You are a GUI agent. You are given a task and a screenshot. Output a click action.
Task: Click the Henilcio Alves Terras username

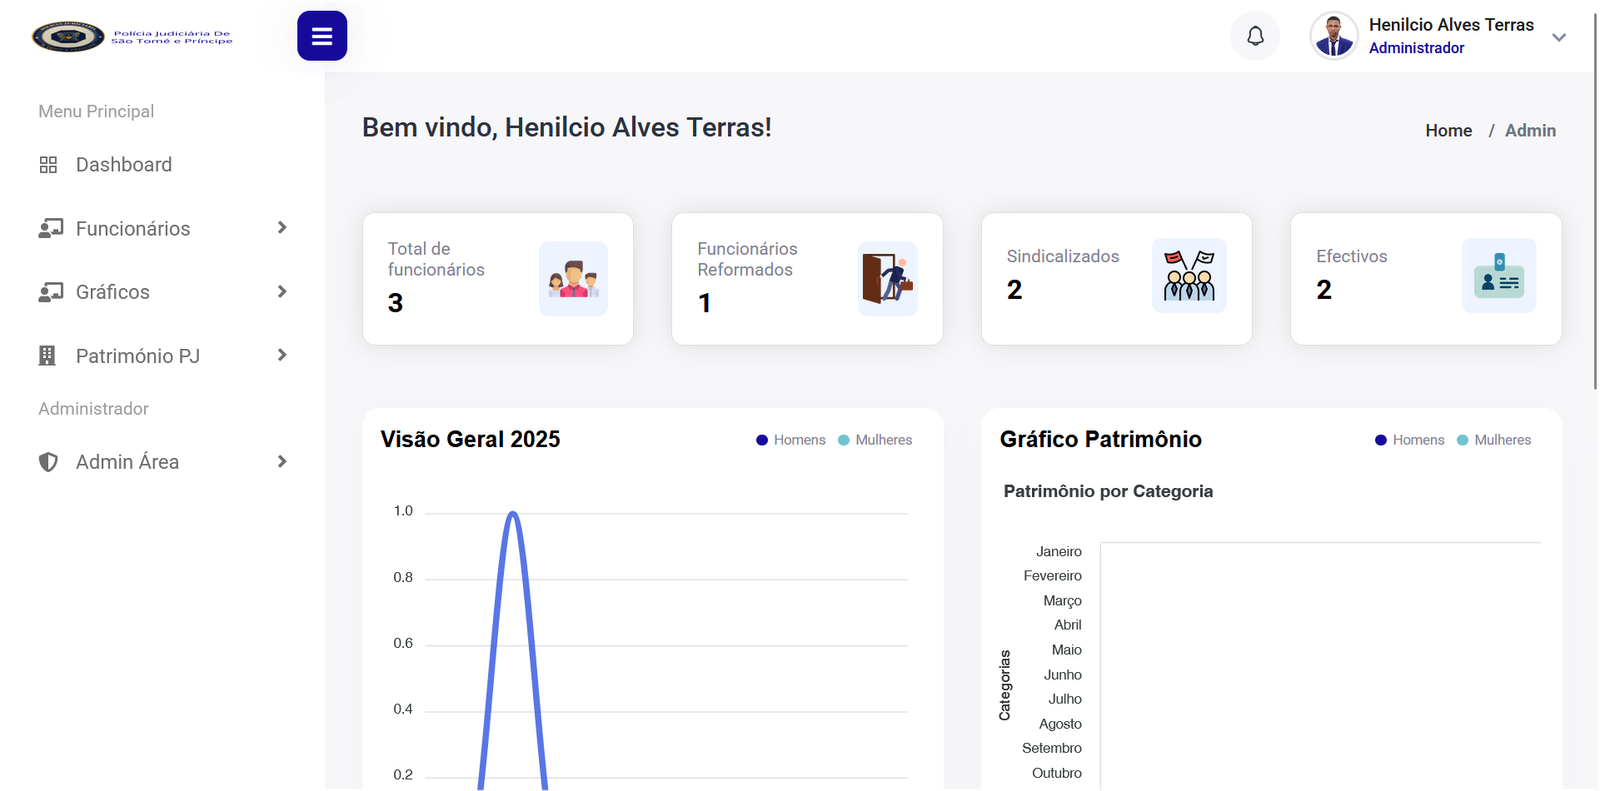pos(1451,25)
